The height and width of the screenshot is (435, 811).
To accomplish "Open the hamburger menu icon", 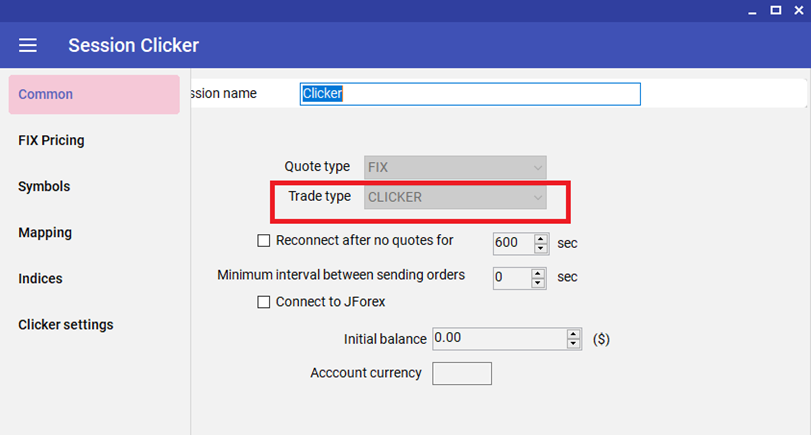I will click(x=28, y=45).
